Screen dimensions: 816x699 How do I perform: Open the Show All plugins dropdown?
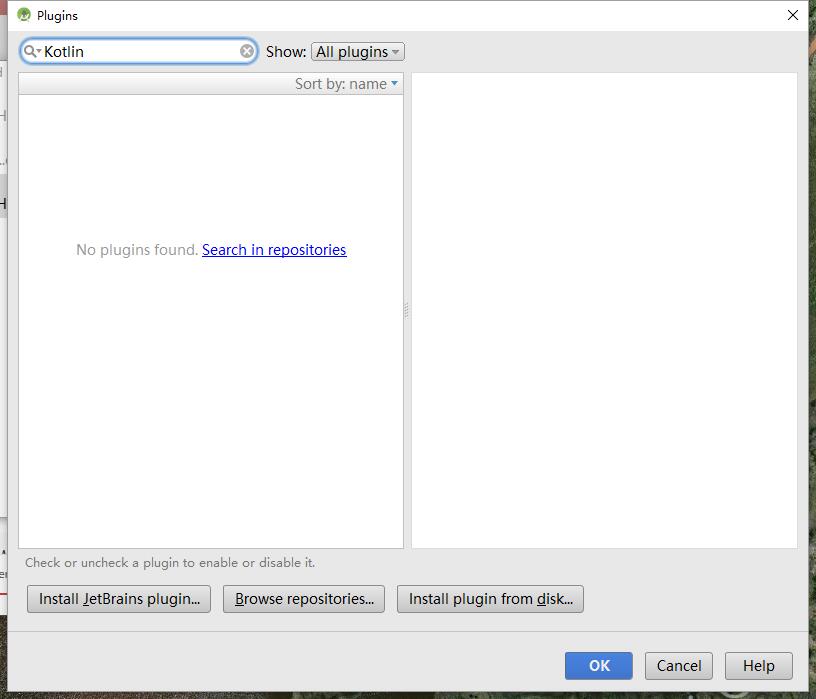pyautogui.click(x=358, y=52)
